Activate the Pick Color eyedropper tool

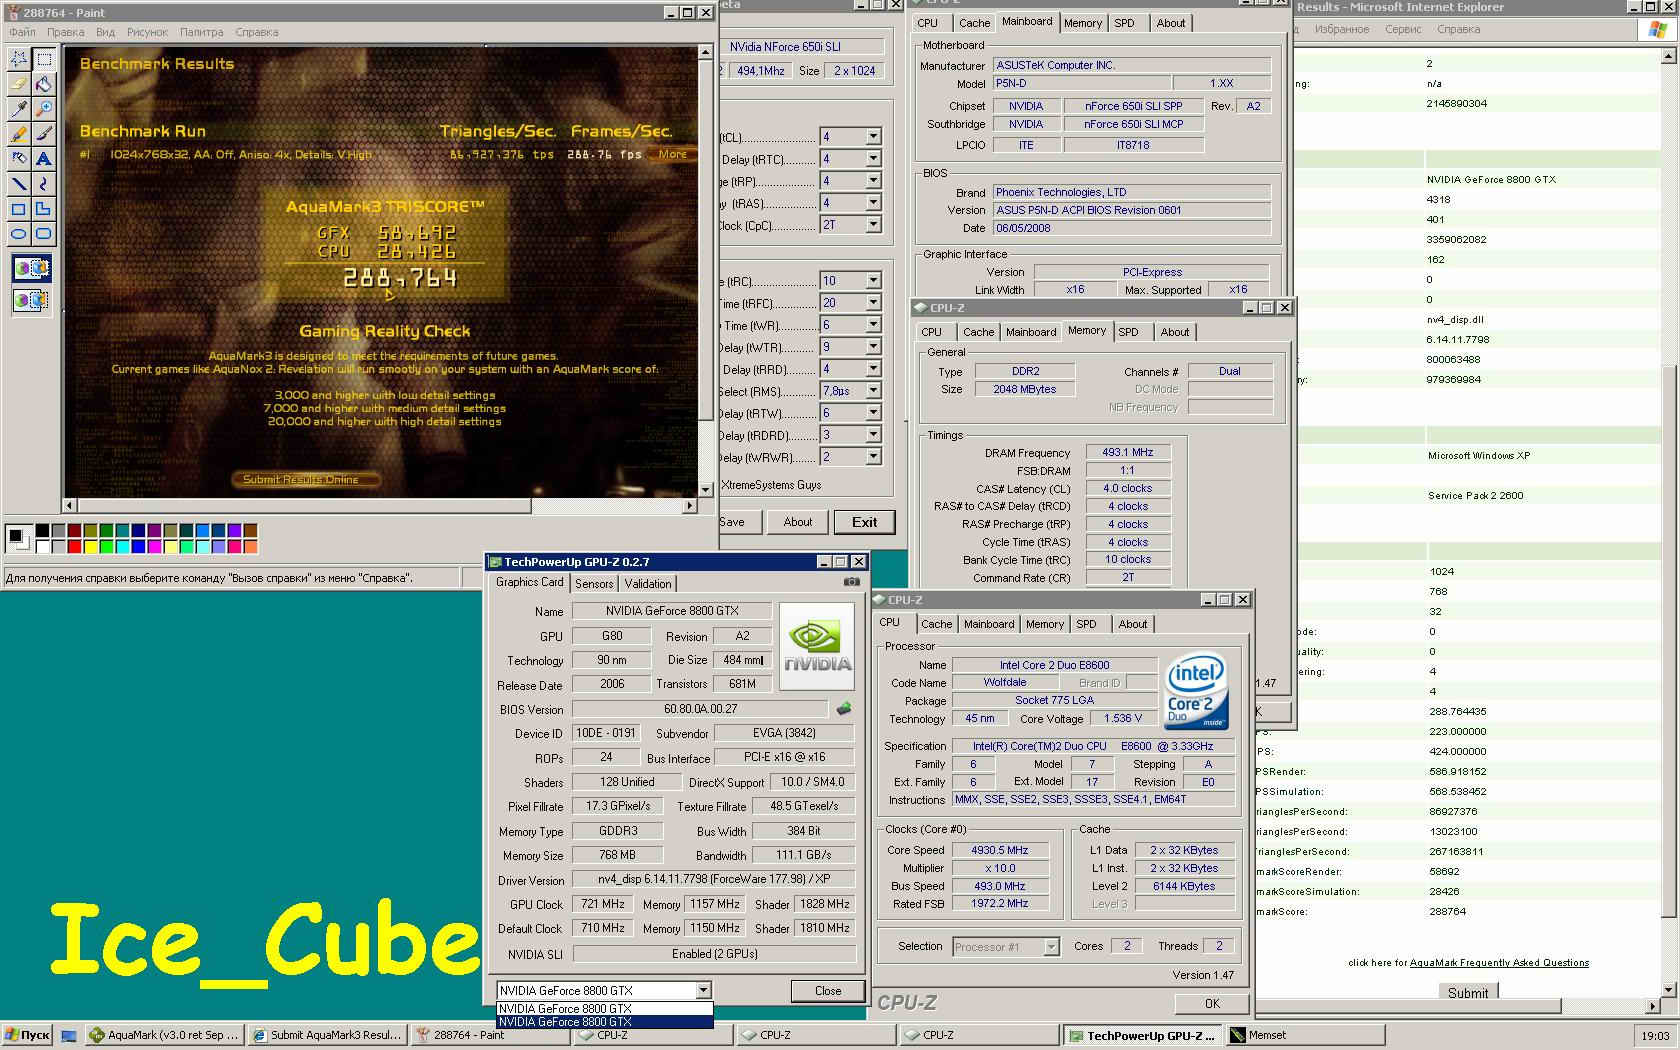(19, 109)
